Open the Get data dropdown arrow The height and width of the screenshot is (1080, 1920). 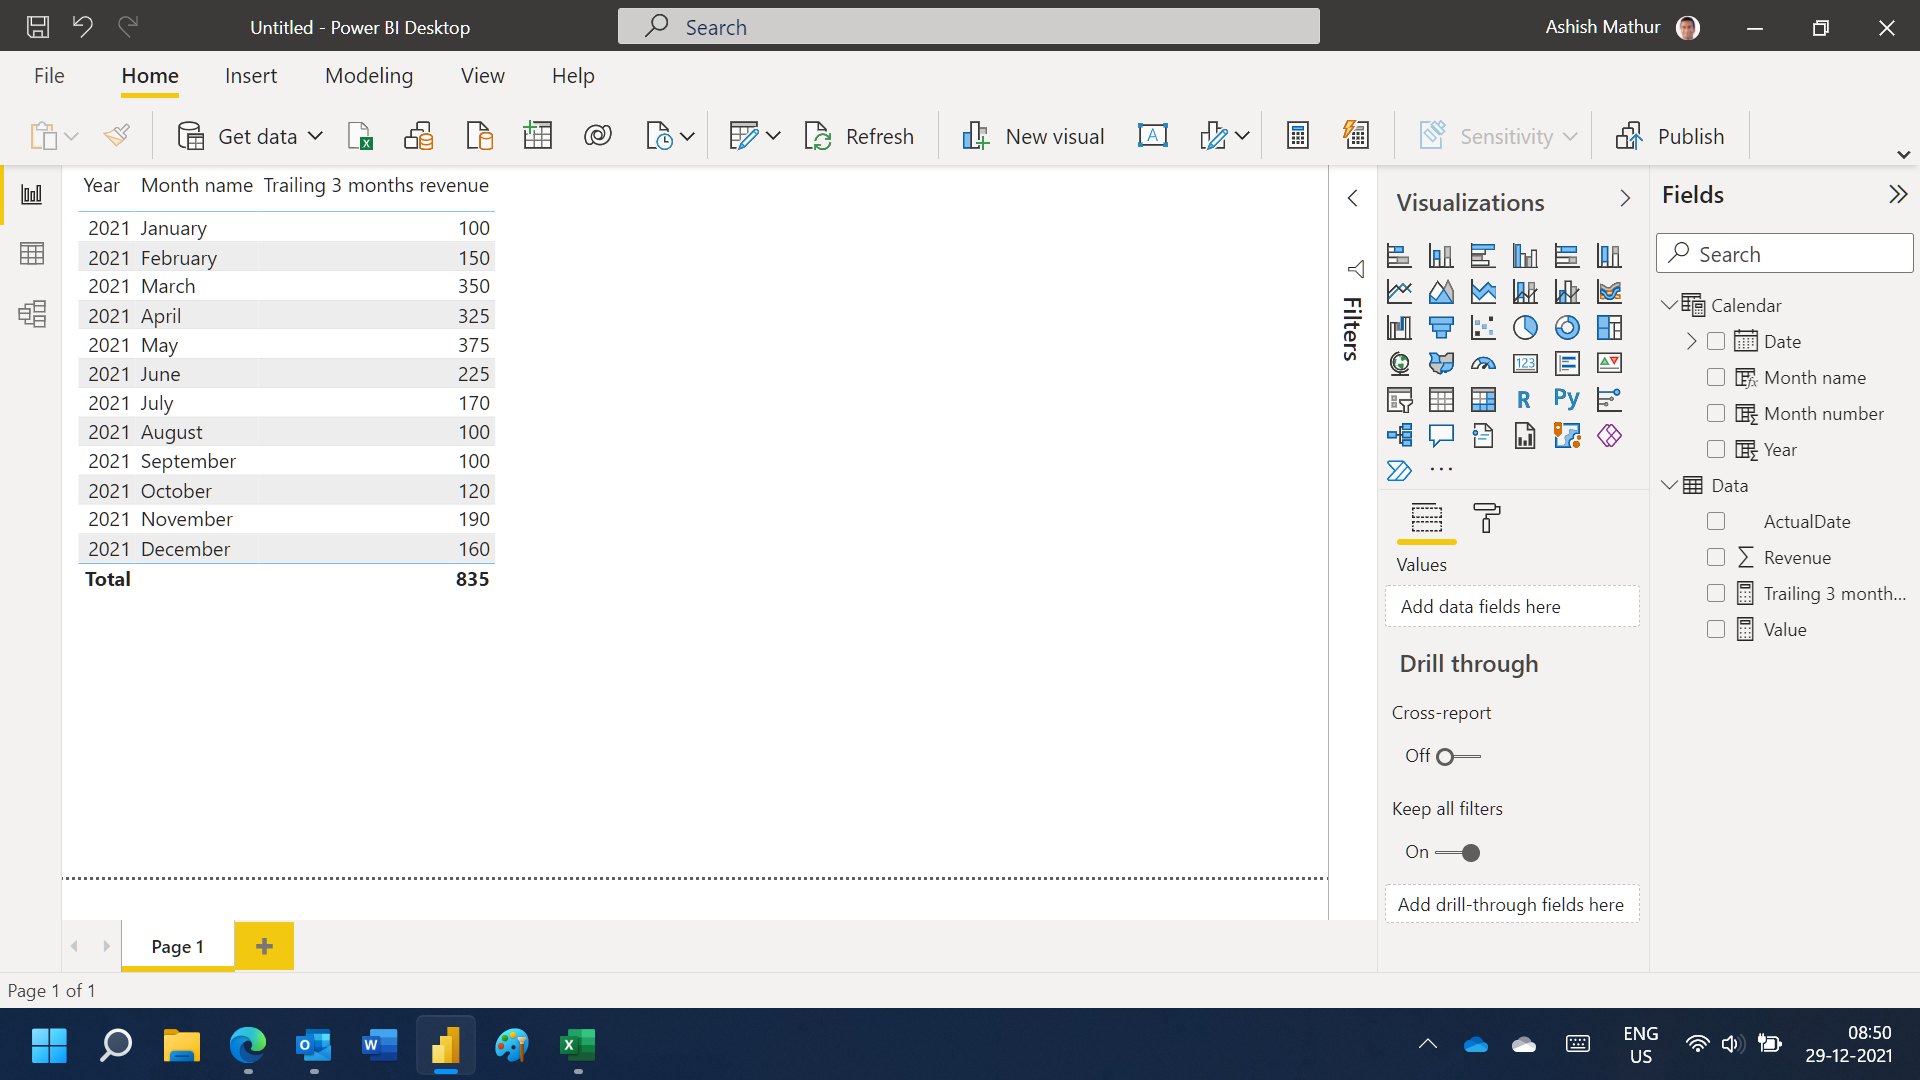pyautogui.click(x=315, y=136)
